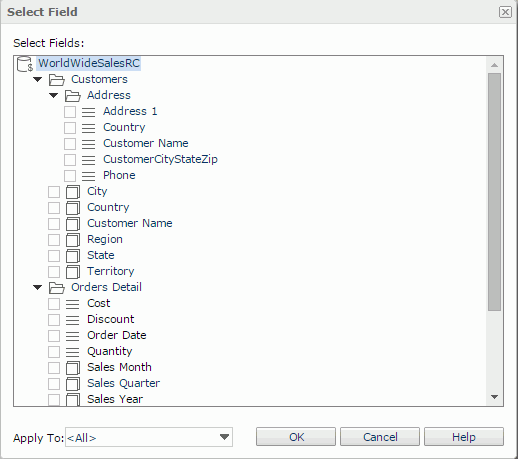Confirm selection with OK button
Viewport: 518px width, 459px height.
(296, 437)
